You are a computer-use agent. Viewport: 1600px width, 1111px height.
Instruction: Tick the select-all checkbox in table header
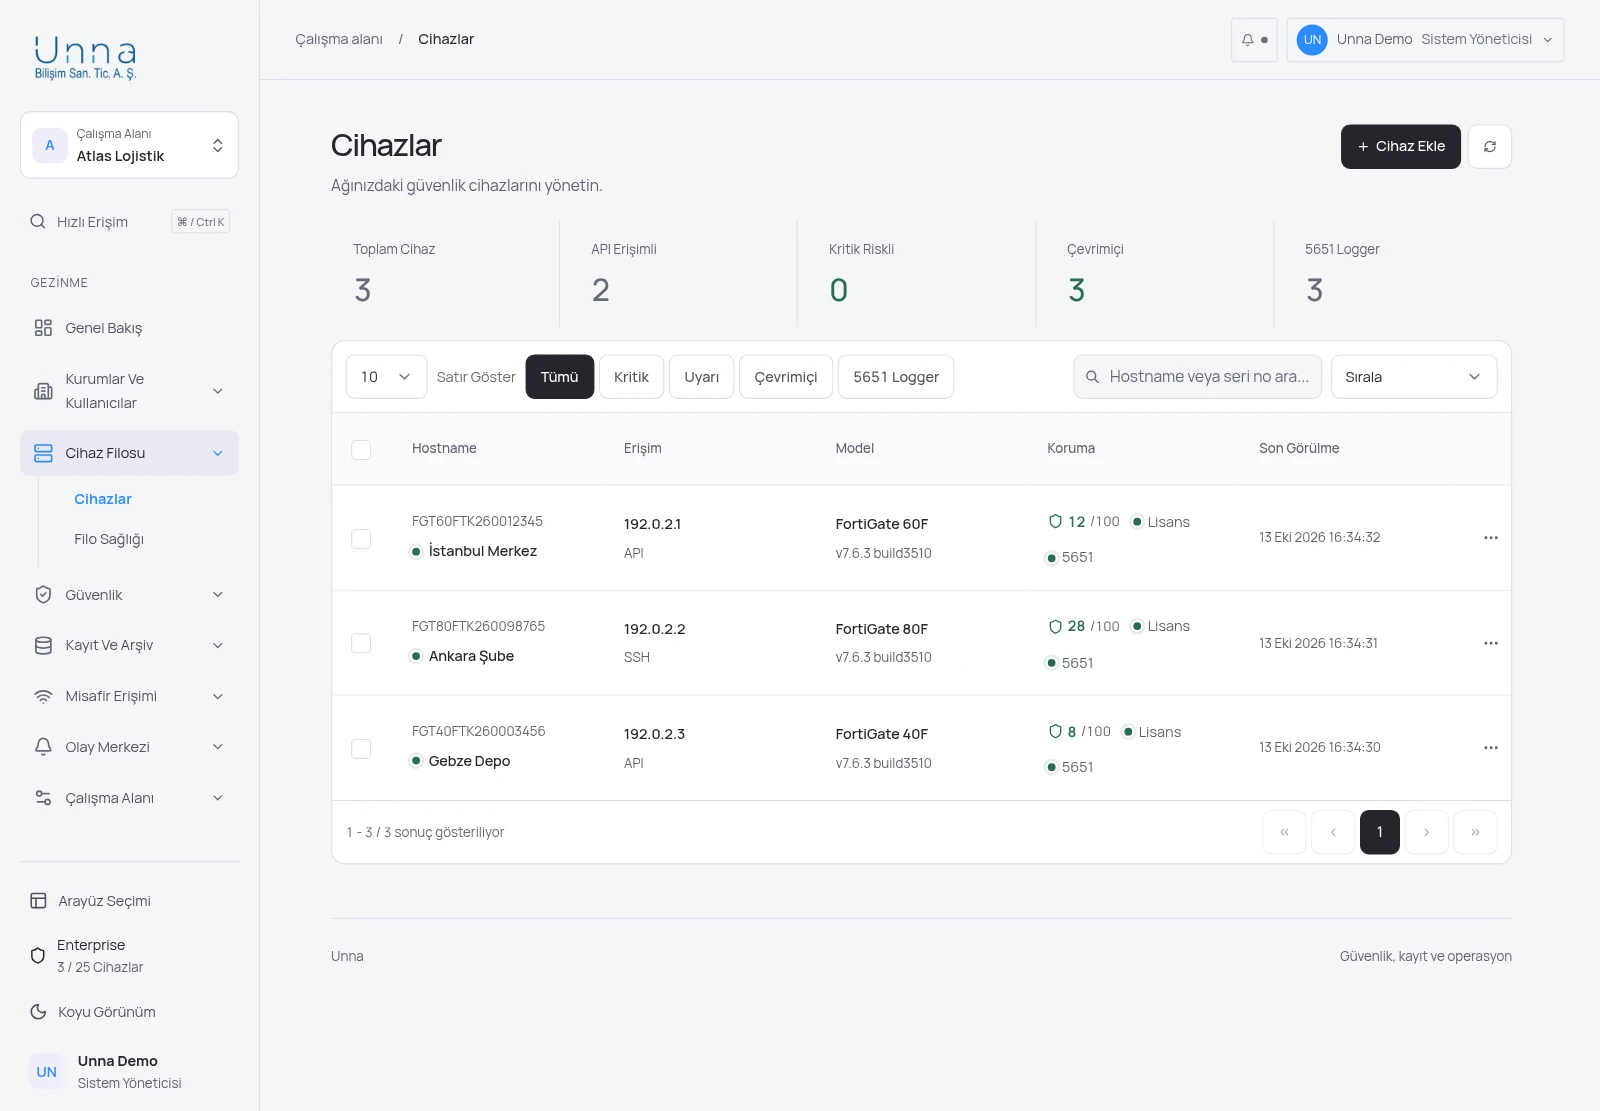point(361,450)
